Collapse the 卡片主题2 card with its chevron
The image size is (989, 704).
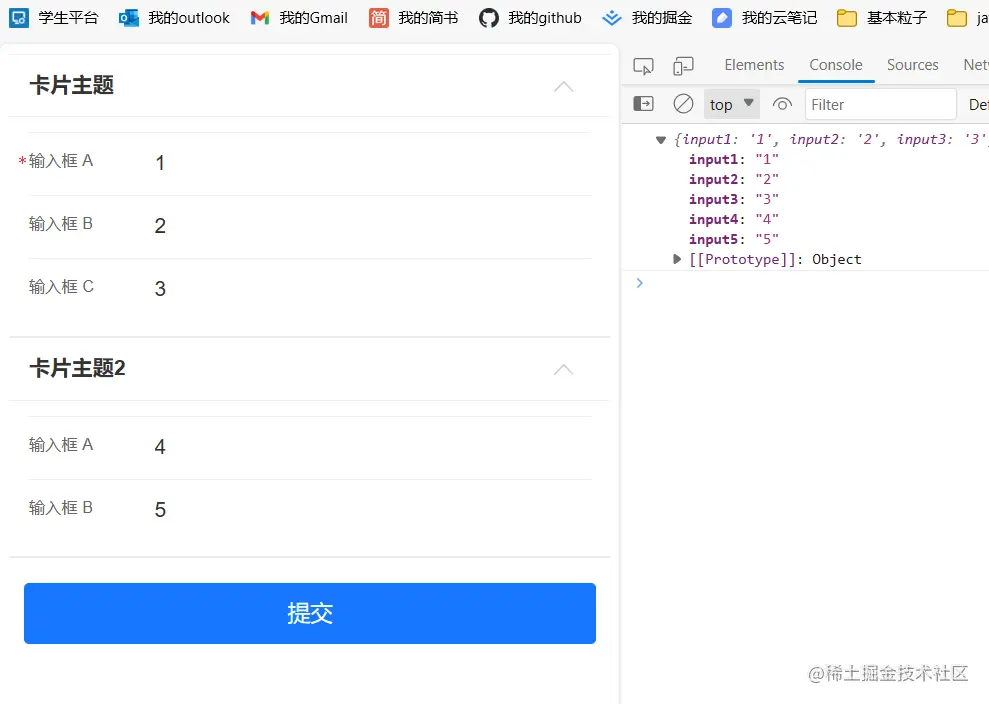pyautogui.click(x=563, y=369)
